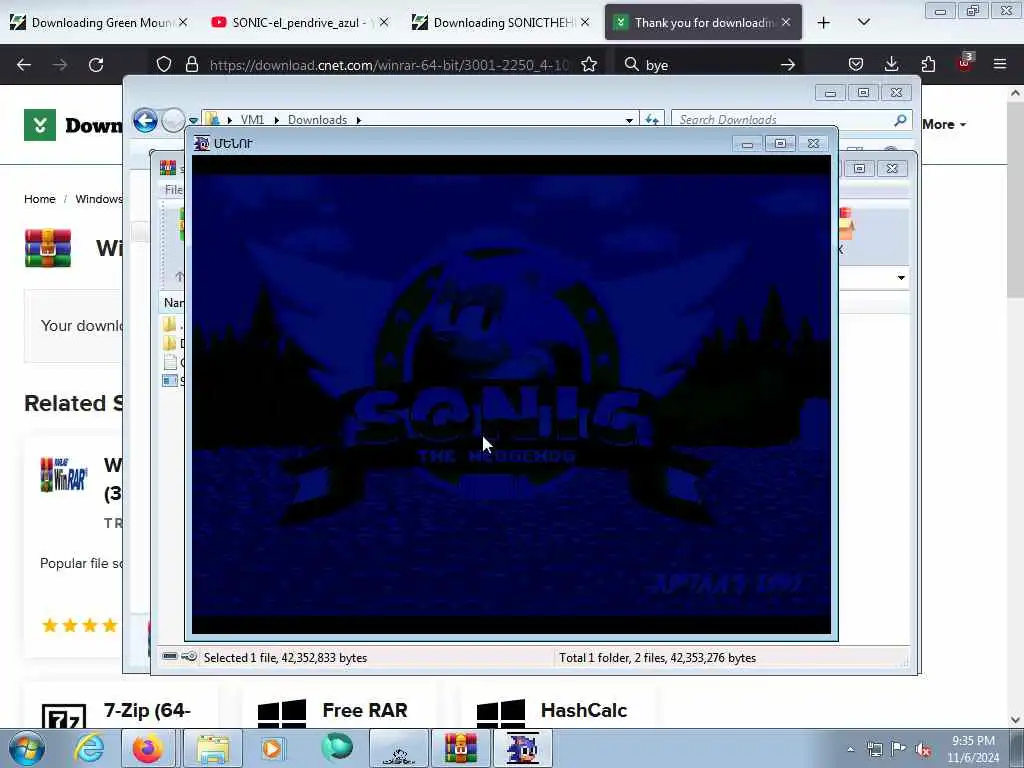Open the HashCalc related link

point(584,710)
